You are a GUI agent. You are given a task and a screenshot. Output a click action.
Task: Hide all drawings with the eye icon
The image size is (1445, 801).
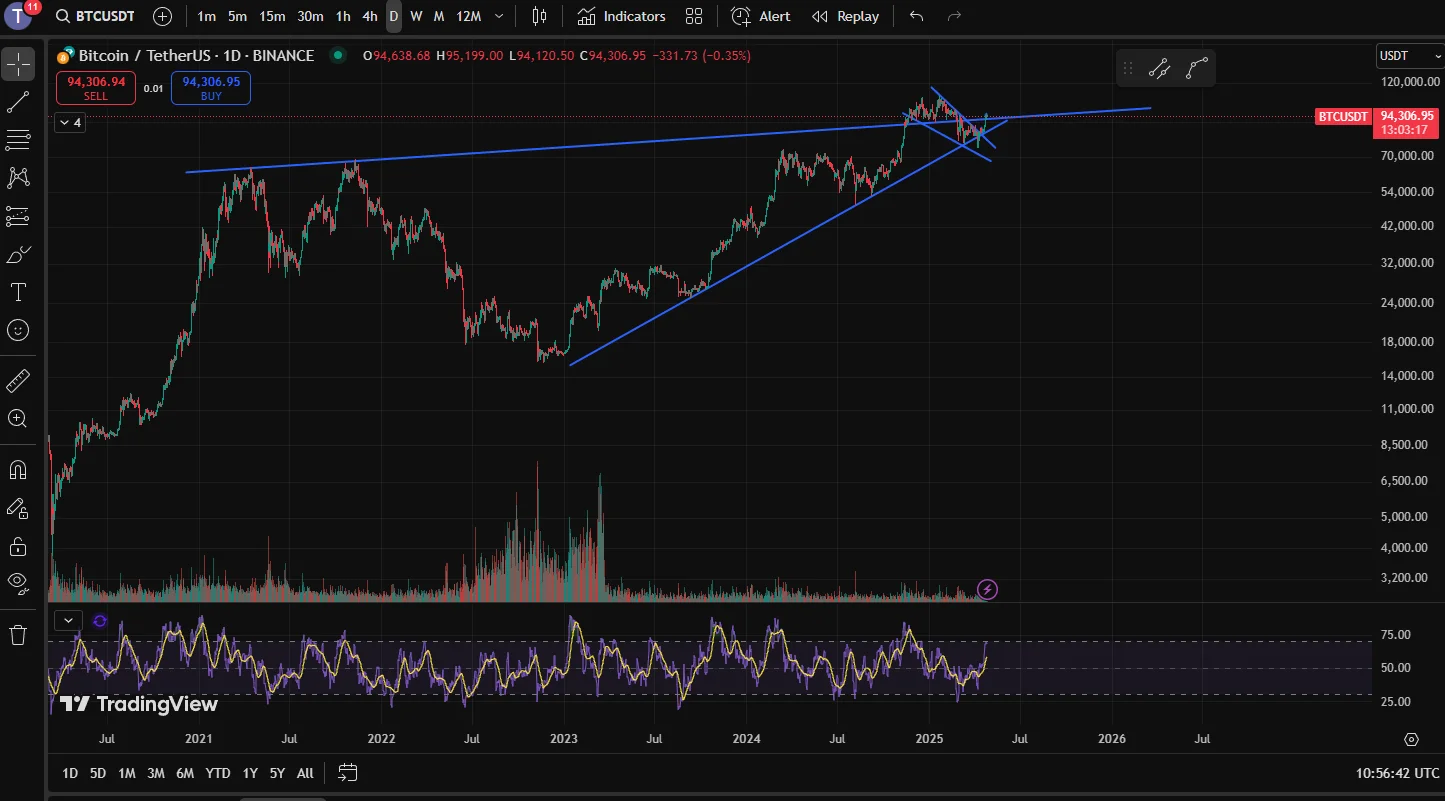coord(18,584)
